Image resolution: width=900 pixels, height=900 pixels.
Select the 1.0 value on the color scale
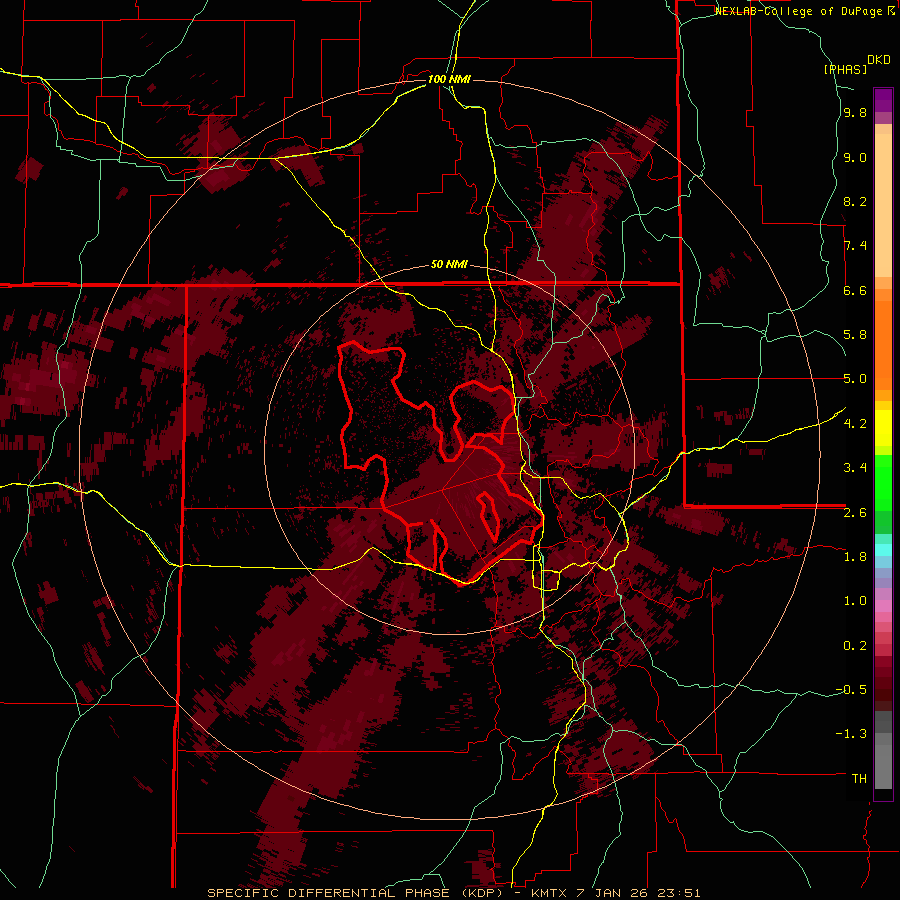(855, 601)
